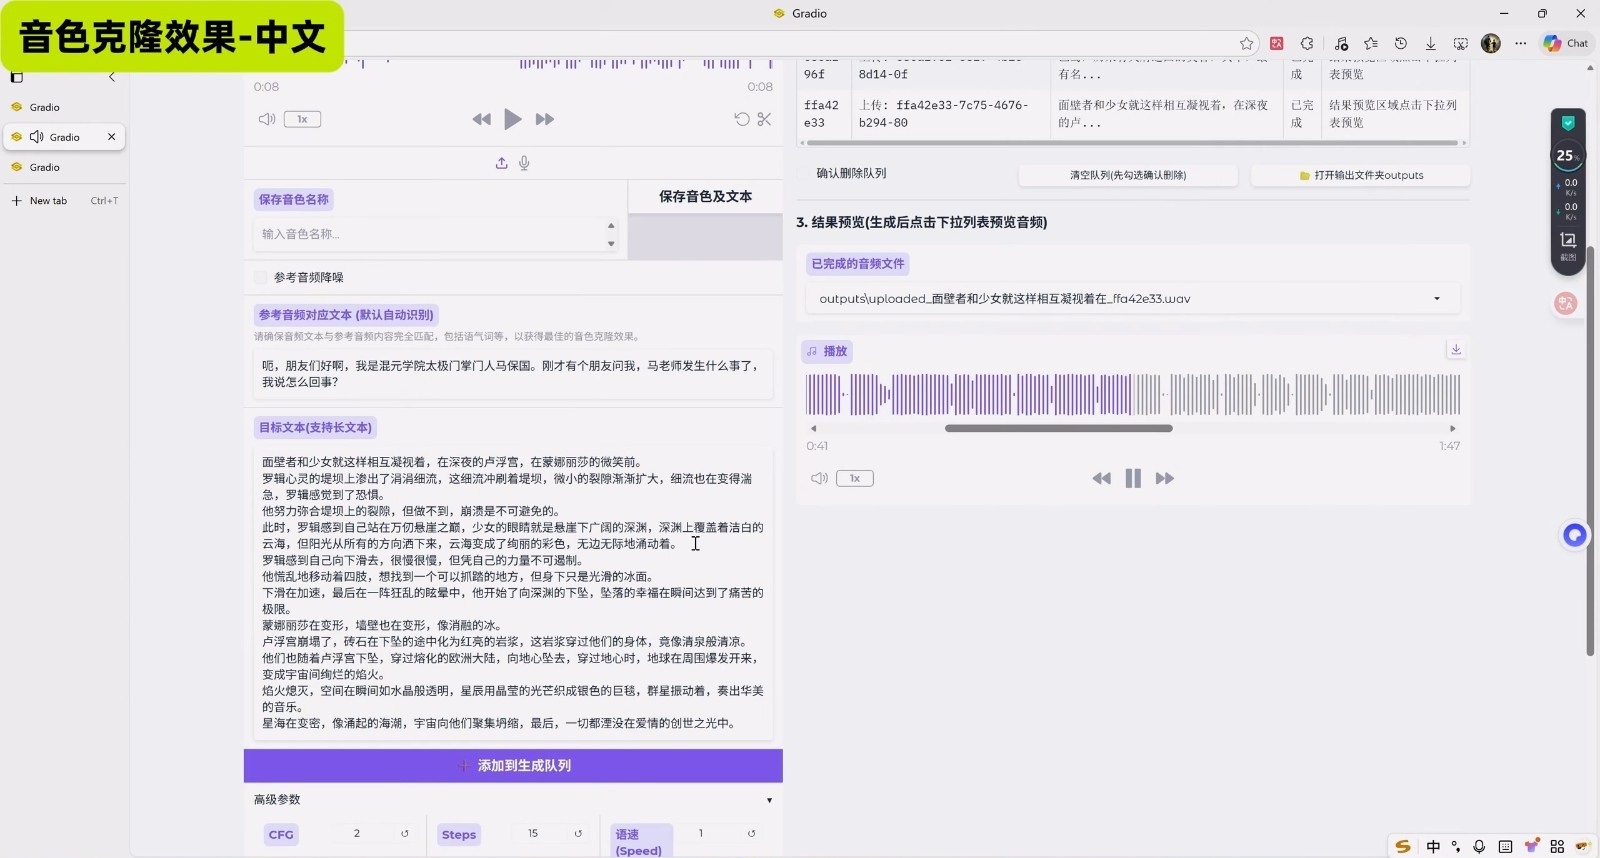The width and height of the screenshot is (1600, 858).
Task: Enable the 参考音频降噪 checkbox
Action: [261, 278]
